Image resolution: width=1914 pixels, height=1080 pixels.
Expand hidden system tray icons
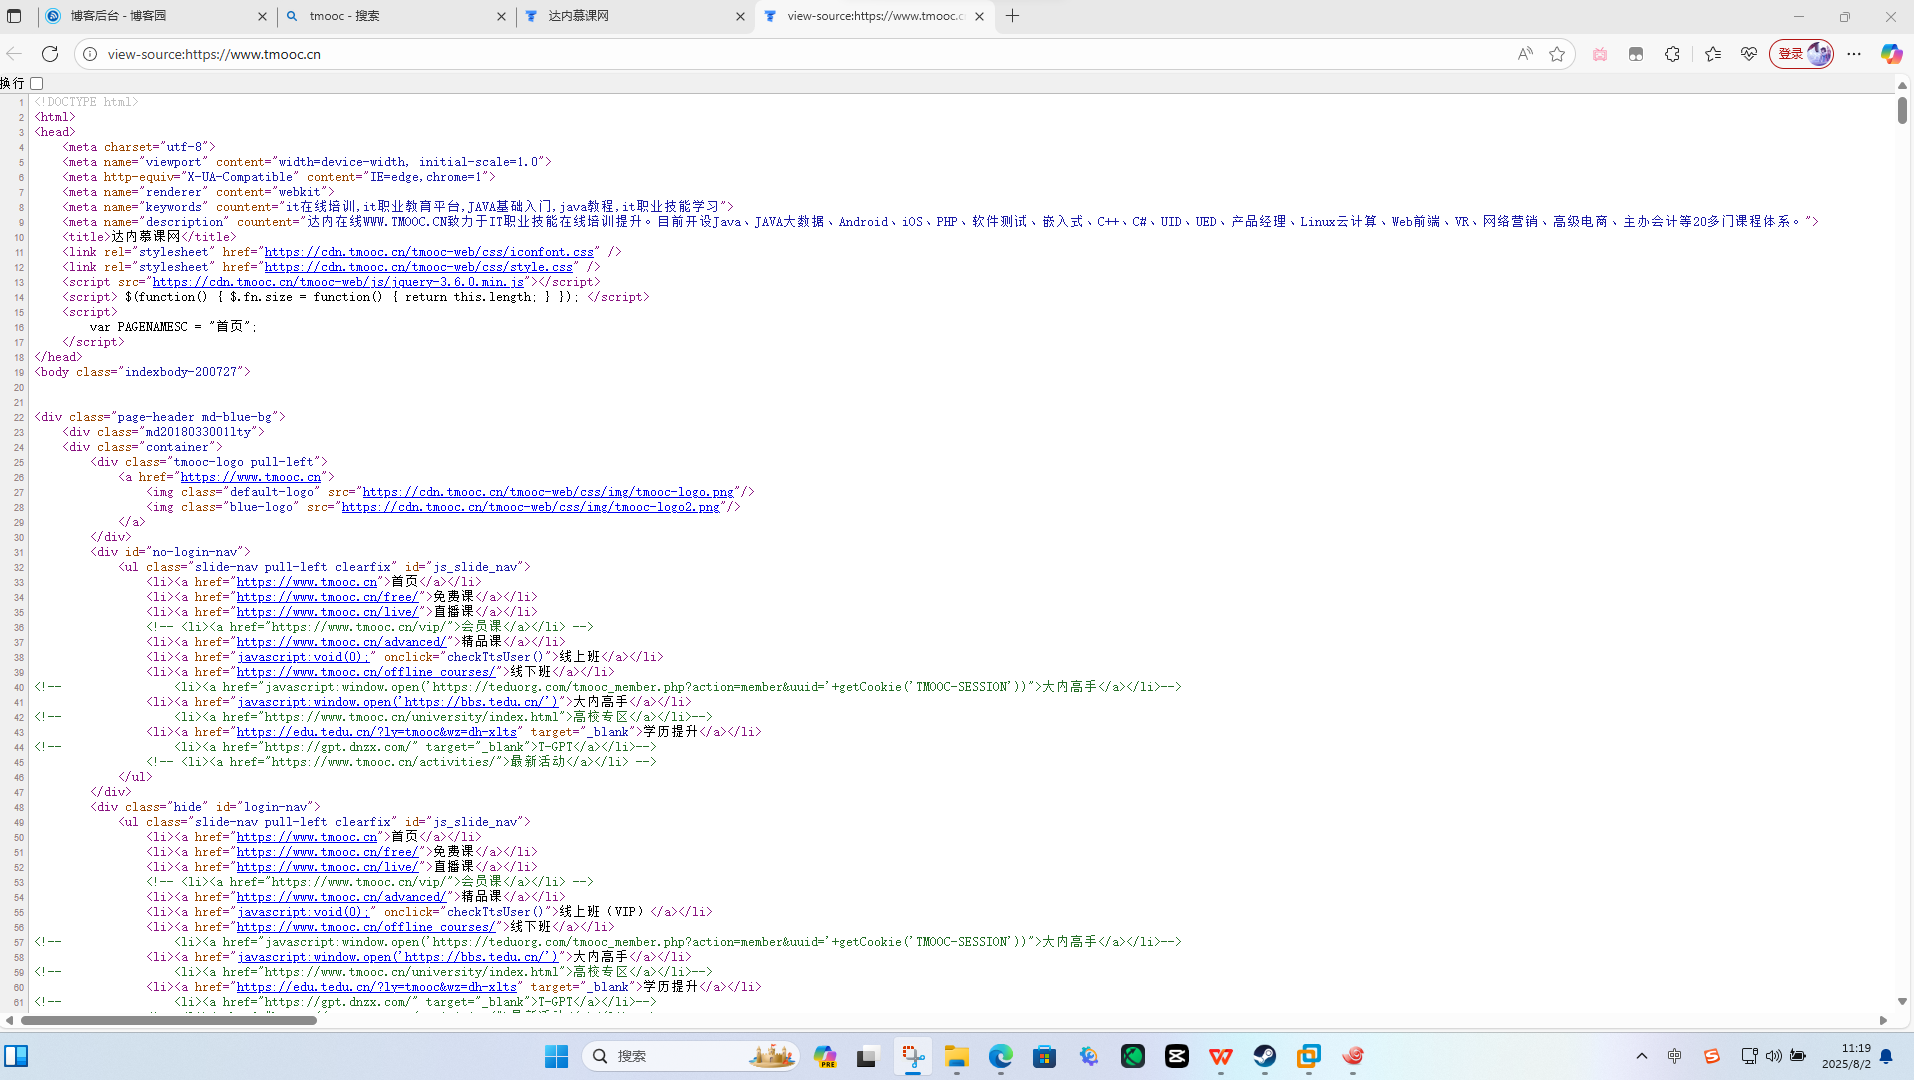pos(1642,1056)
